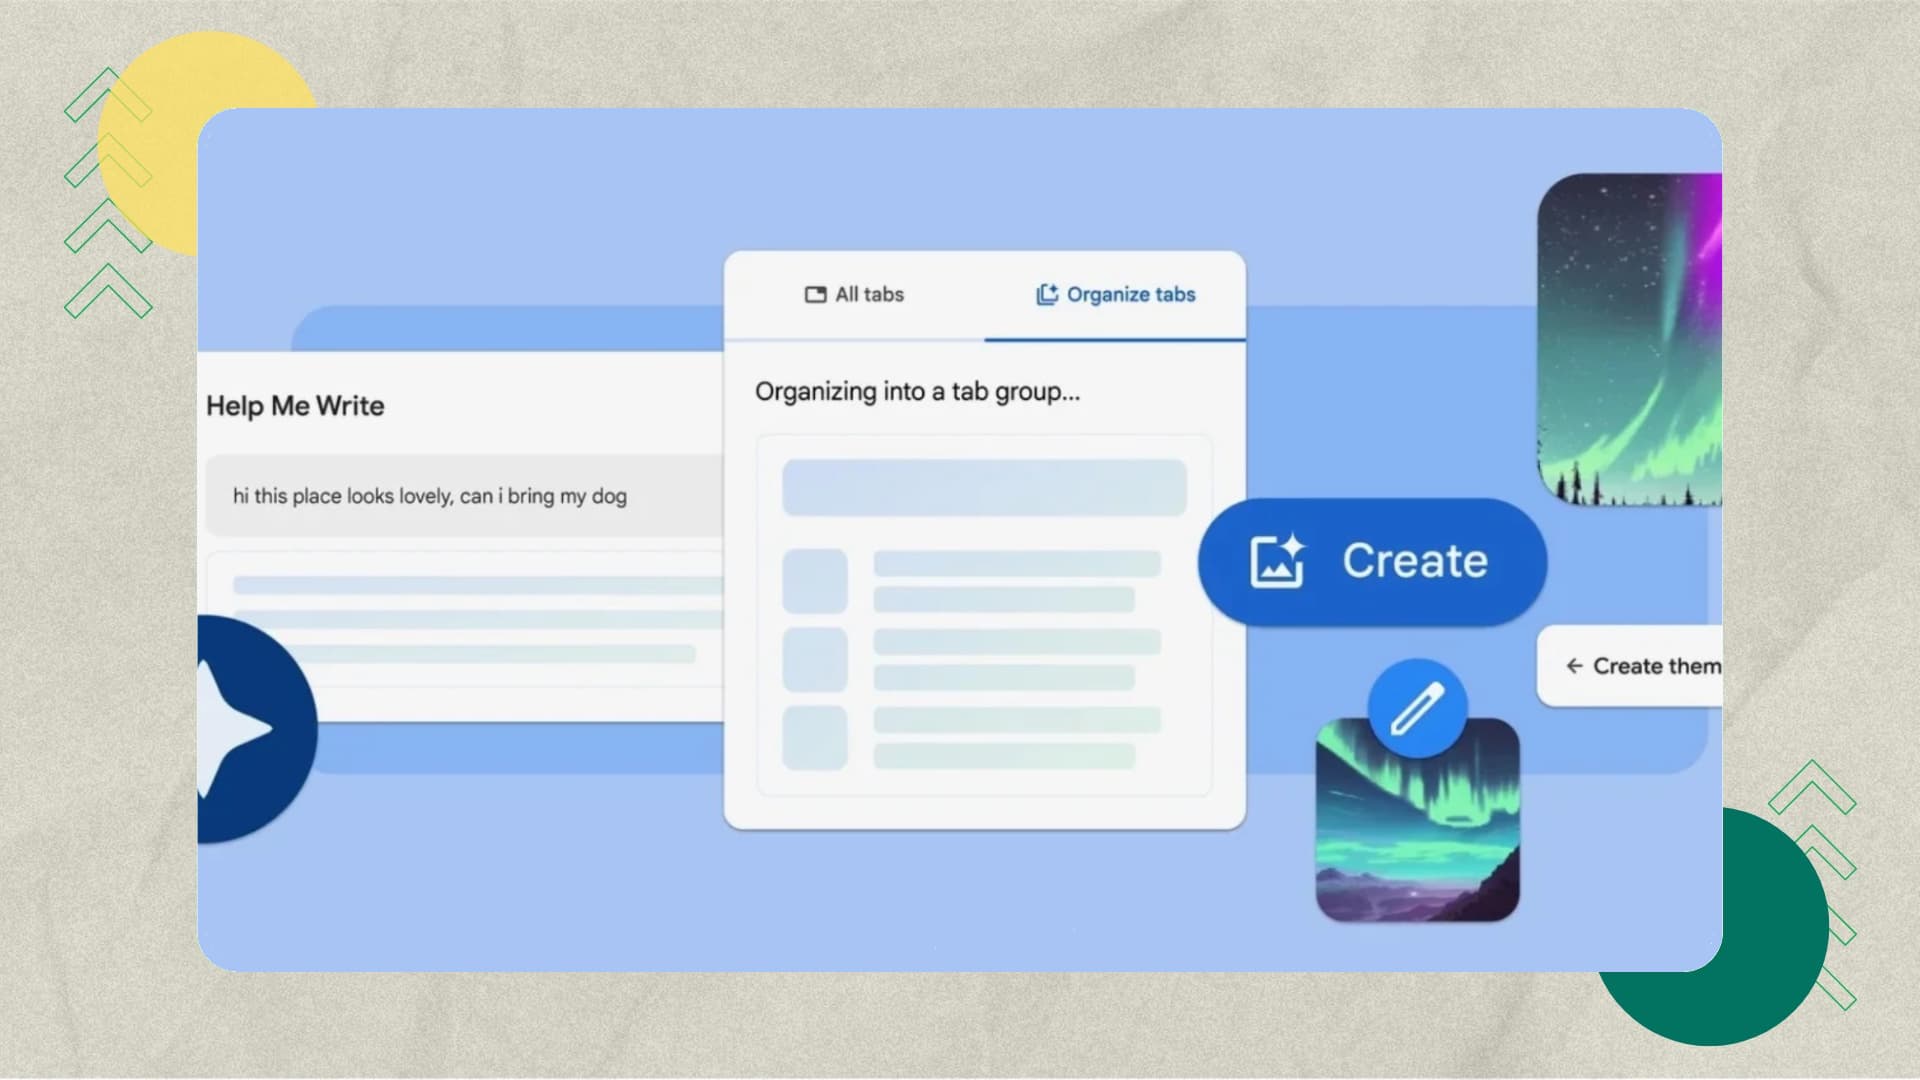Click the Organizing into a tab group text

pos(917,392)
